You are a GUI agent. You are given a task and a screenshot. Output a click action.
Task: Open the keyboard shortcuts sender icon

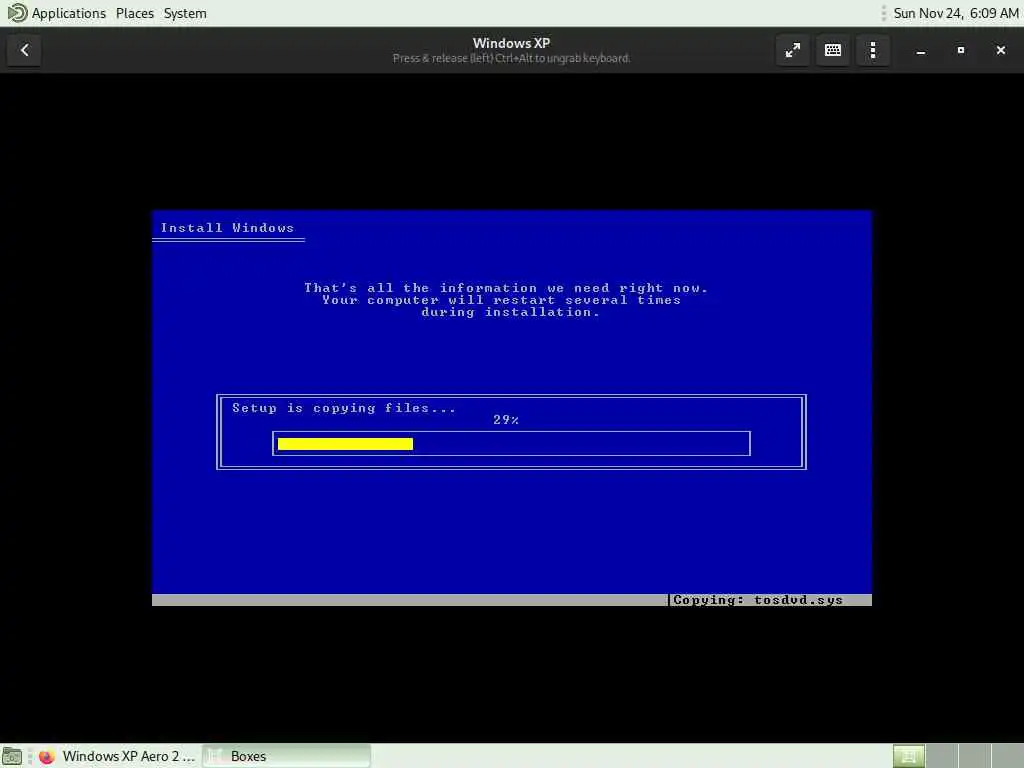pyautogui.click(x=833, y=50)
